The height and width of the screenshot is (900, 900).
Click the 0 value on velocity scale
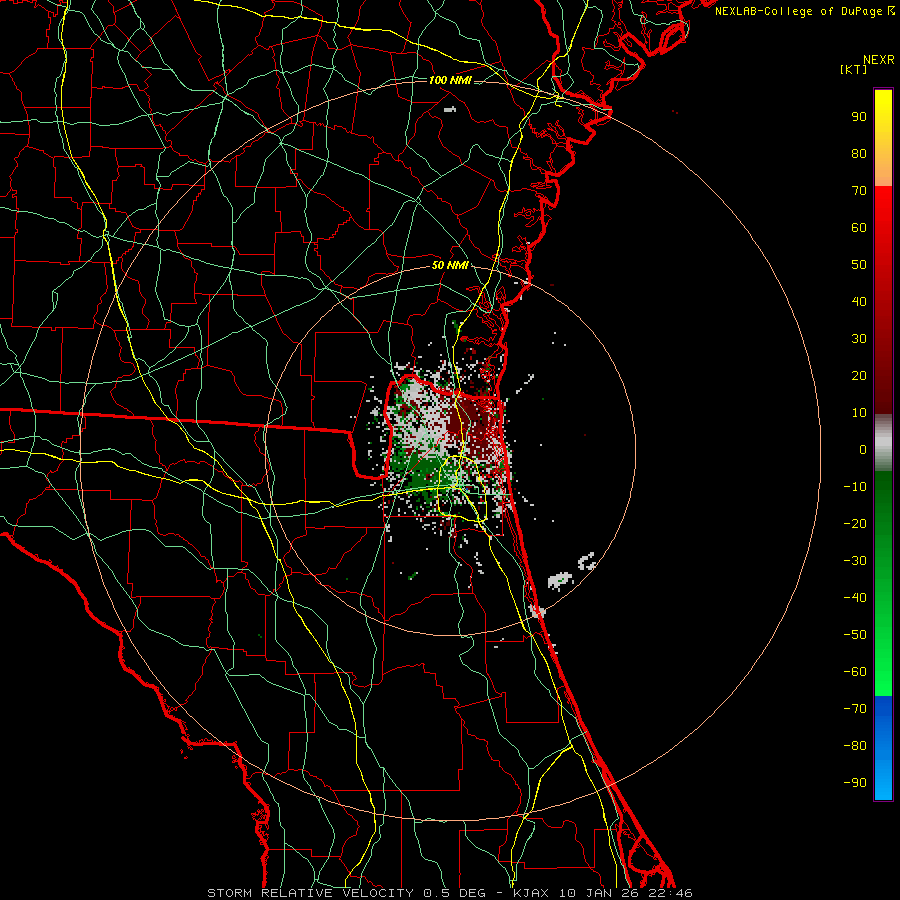coord(863,449)
